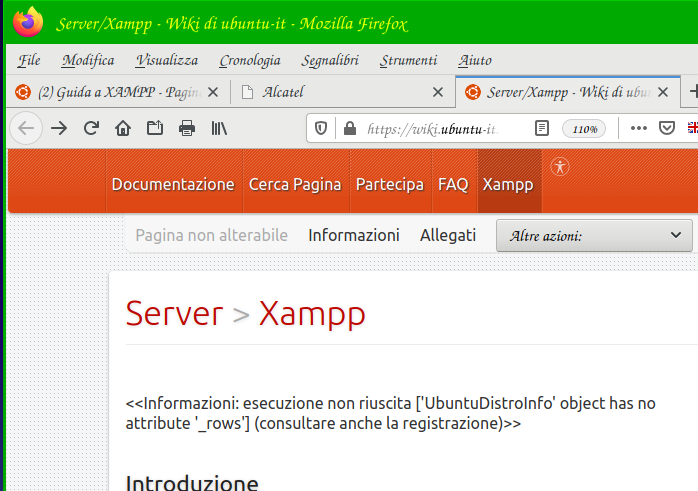Screen dimensions: 698x491
Task: Click the save-page toolbar icon
Action: coord(155,129)
